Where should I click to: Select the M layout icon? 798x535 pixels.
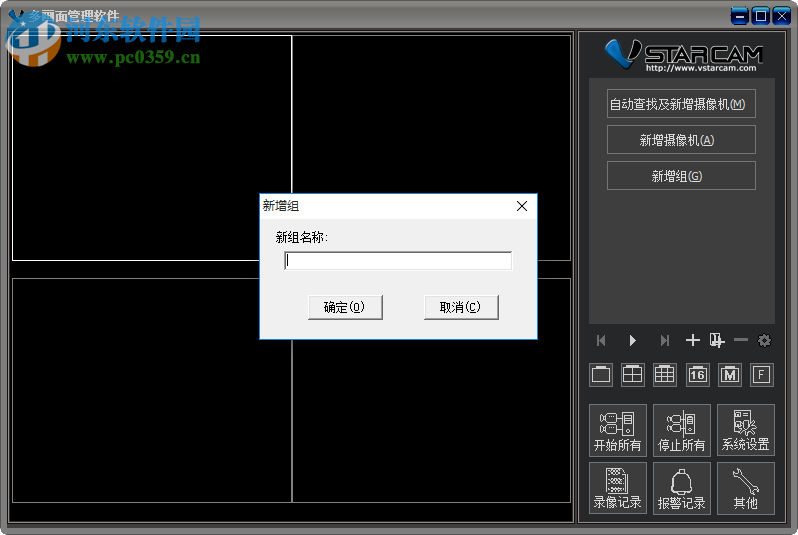click(730, 375)
